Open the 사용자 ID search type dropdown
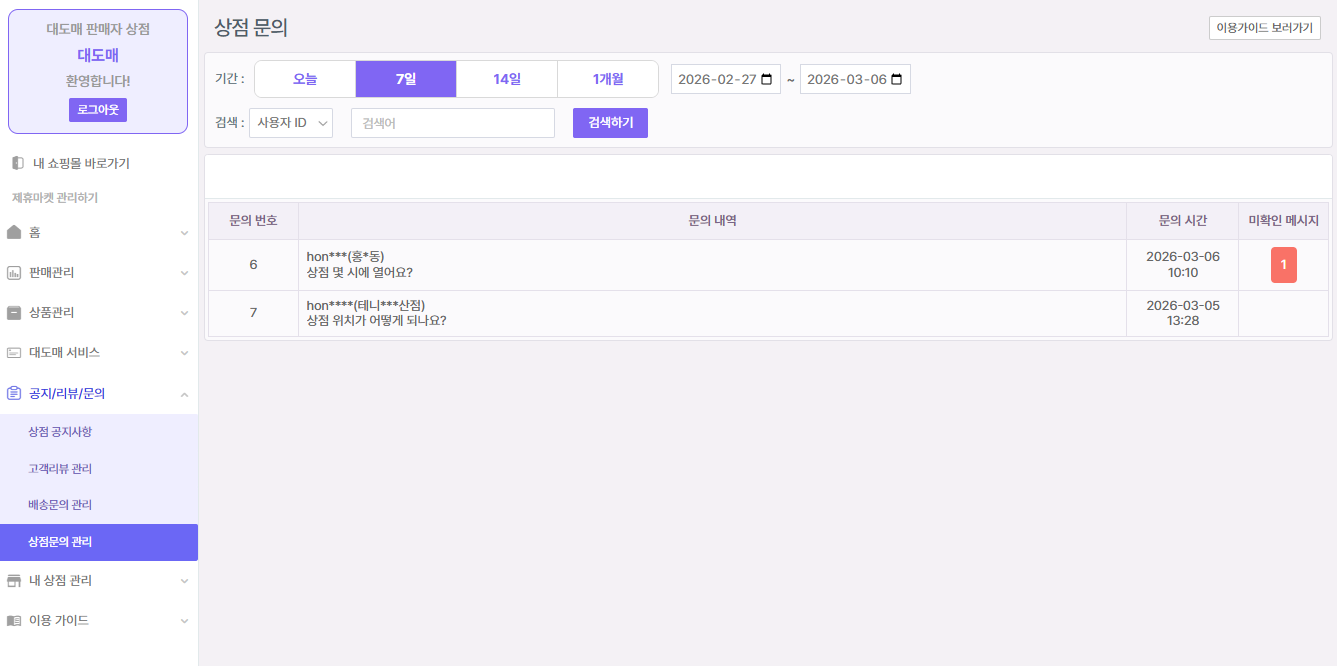Image resolution: width=1337 pixels, height=666 pixels. click(x=291, y=123)
